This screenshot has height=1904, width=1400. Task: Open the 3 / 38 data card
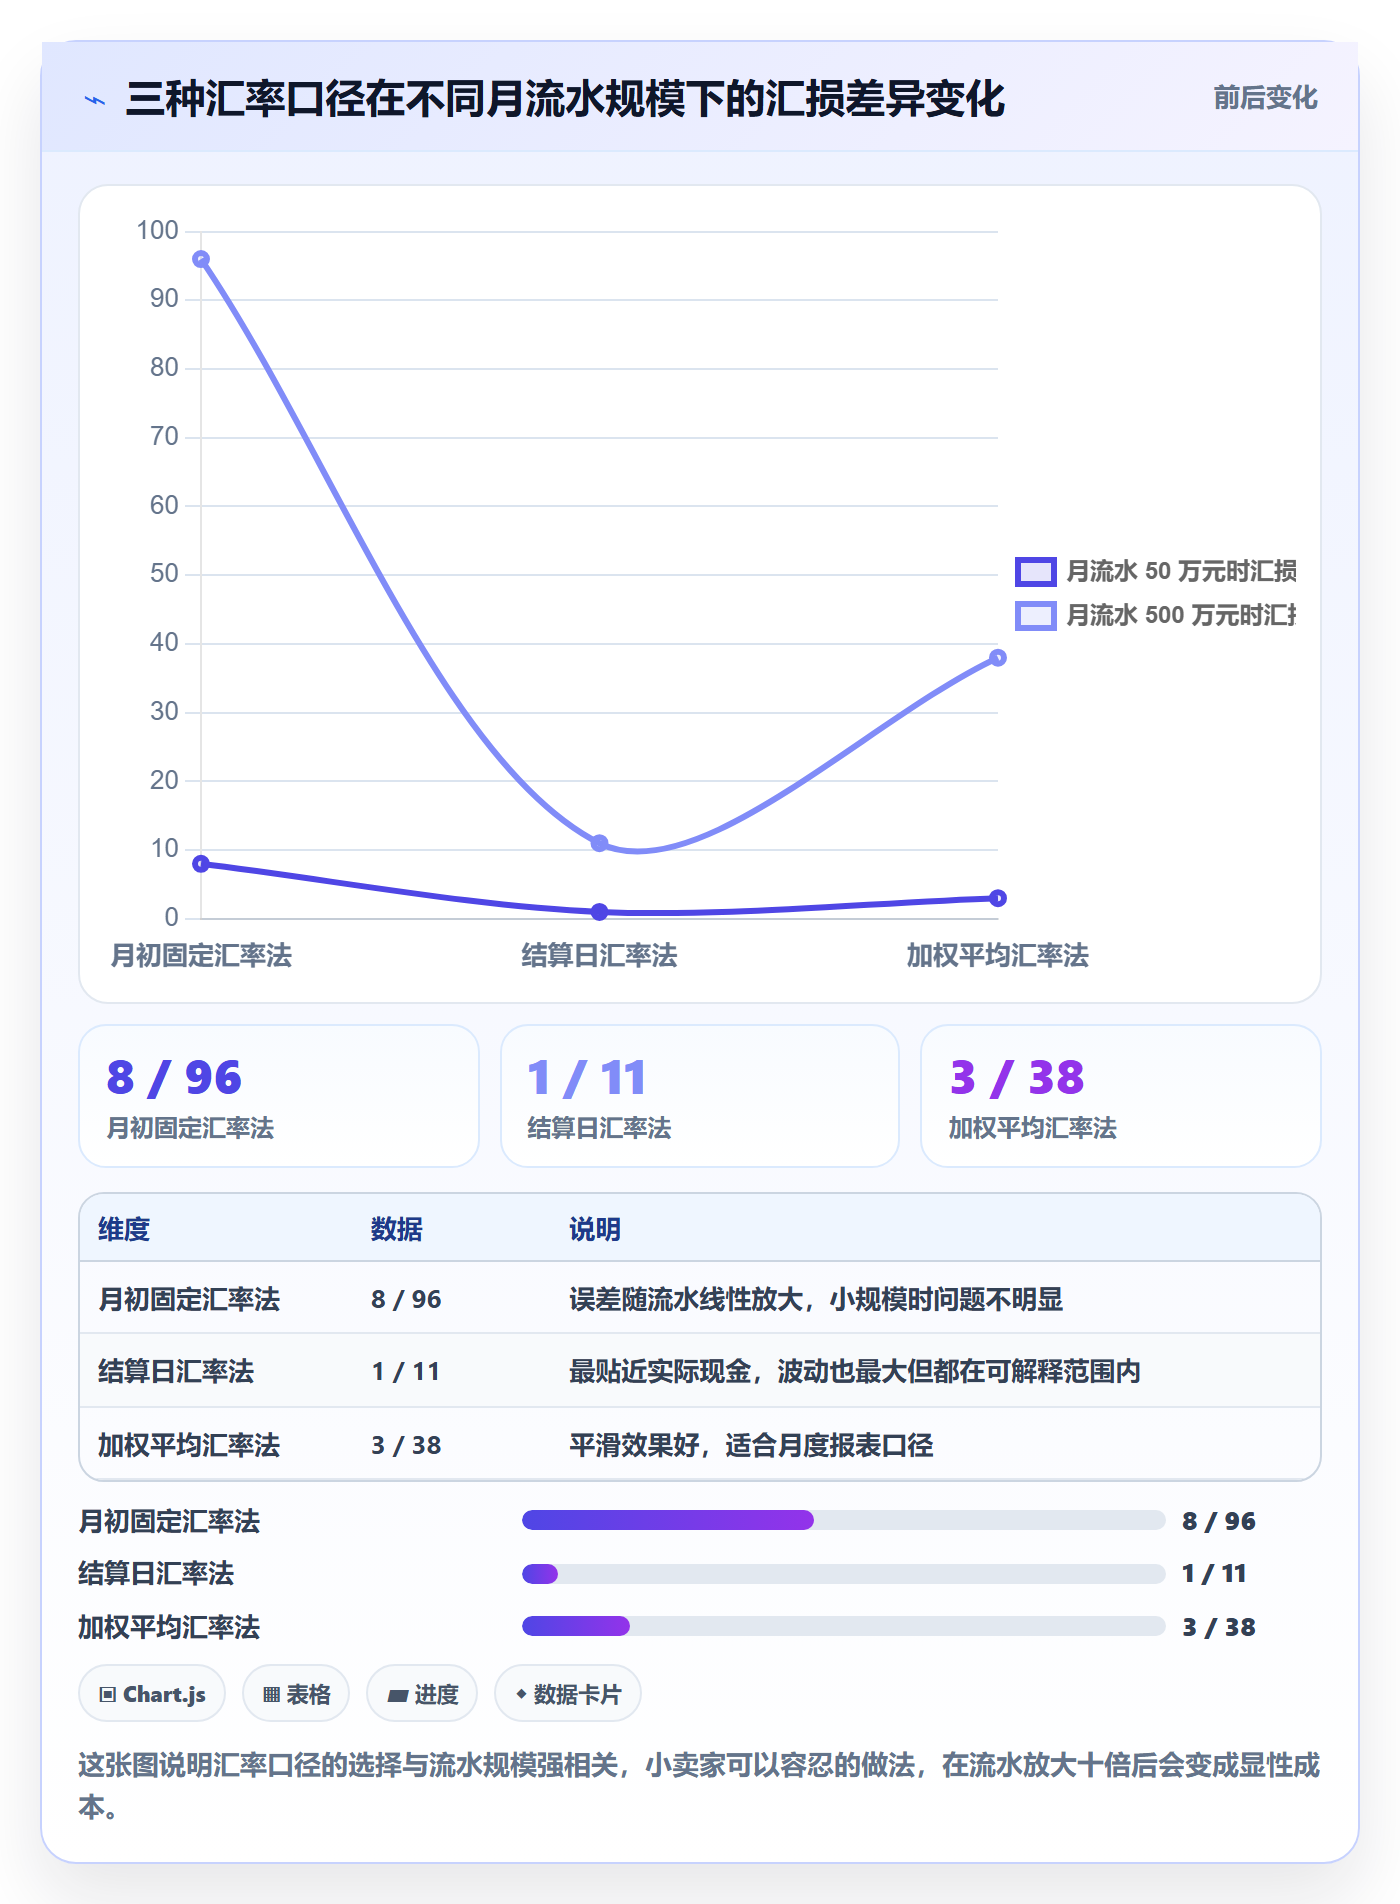point(1121,1096)
